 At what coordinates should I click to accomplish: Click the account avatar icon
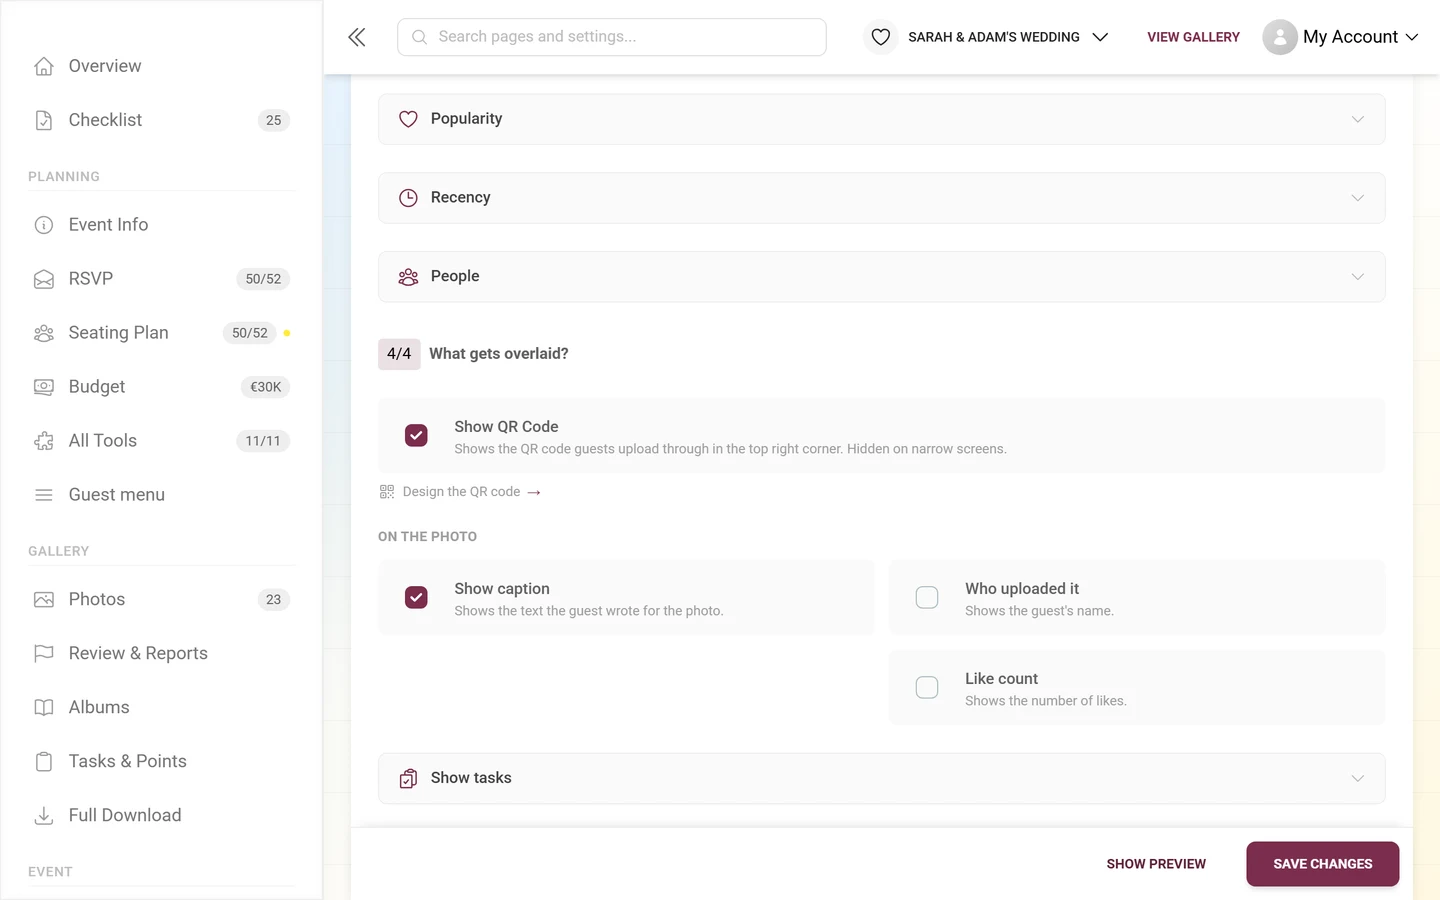[x=1280, y=37]
